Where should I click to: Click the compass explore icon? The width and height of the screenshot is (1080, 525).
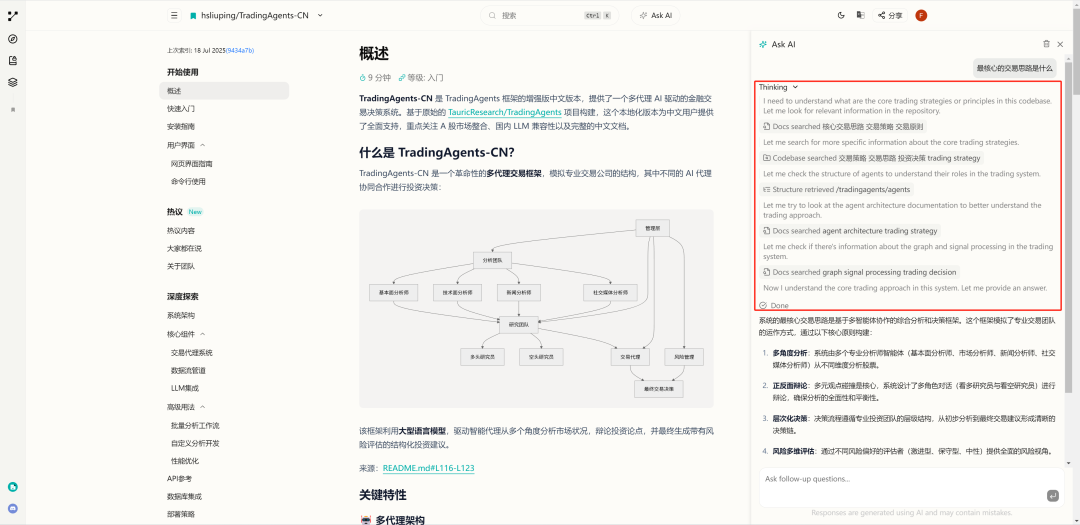(13, 39)
